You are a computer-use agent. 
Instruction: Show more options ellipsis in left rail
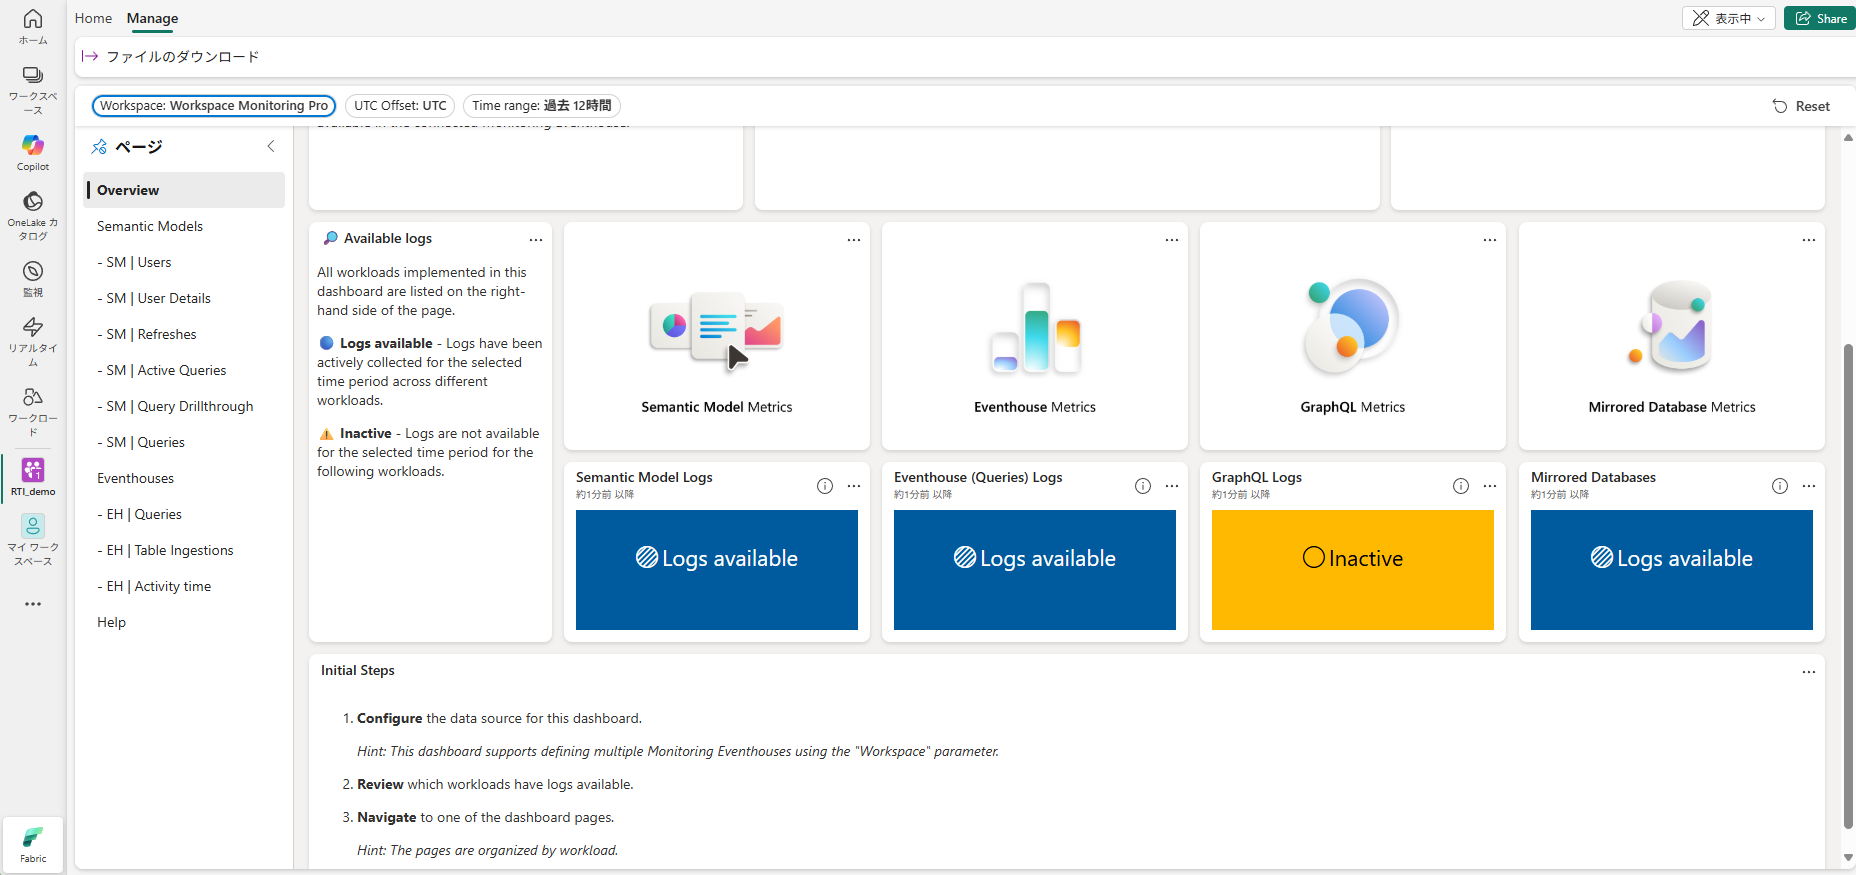coord(33,604)
